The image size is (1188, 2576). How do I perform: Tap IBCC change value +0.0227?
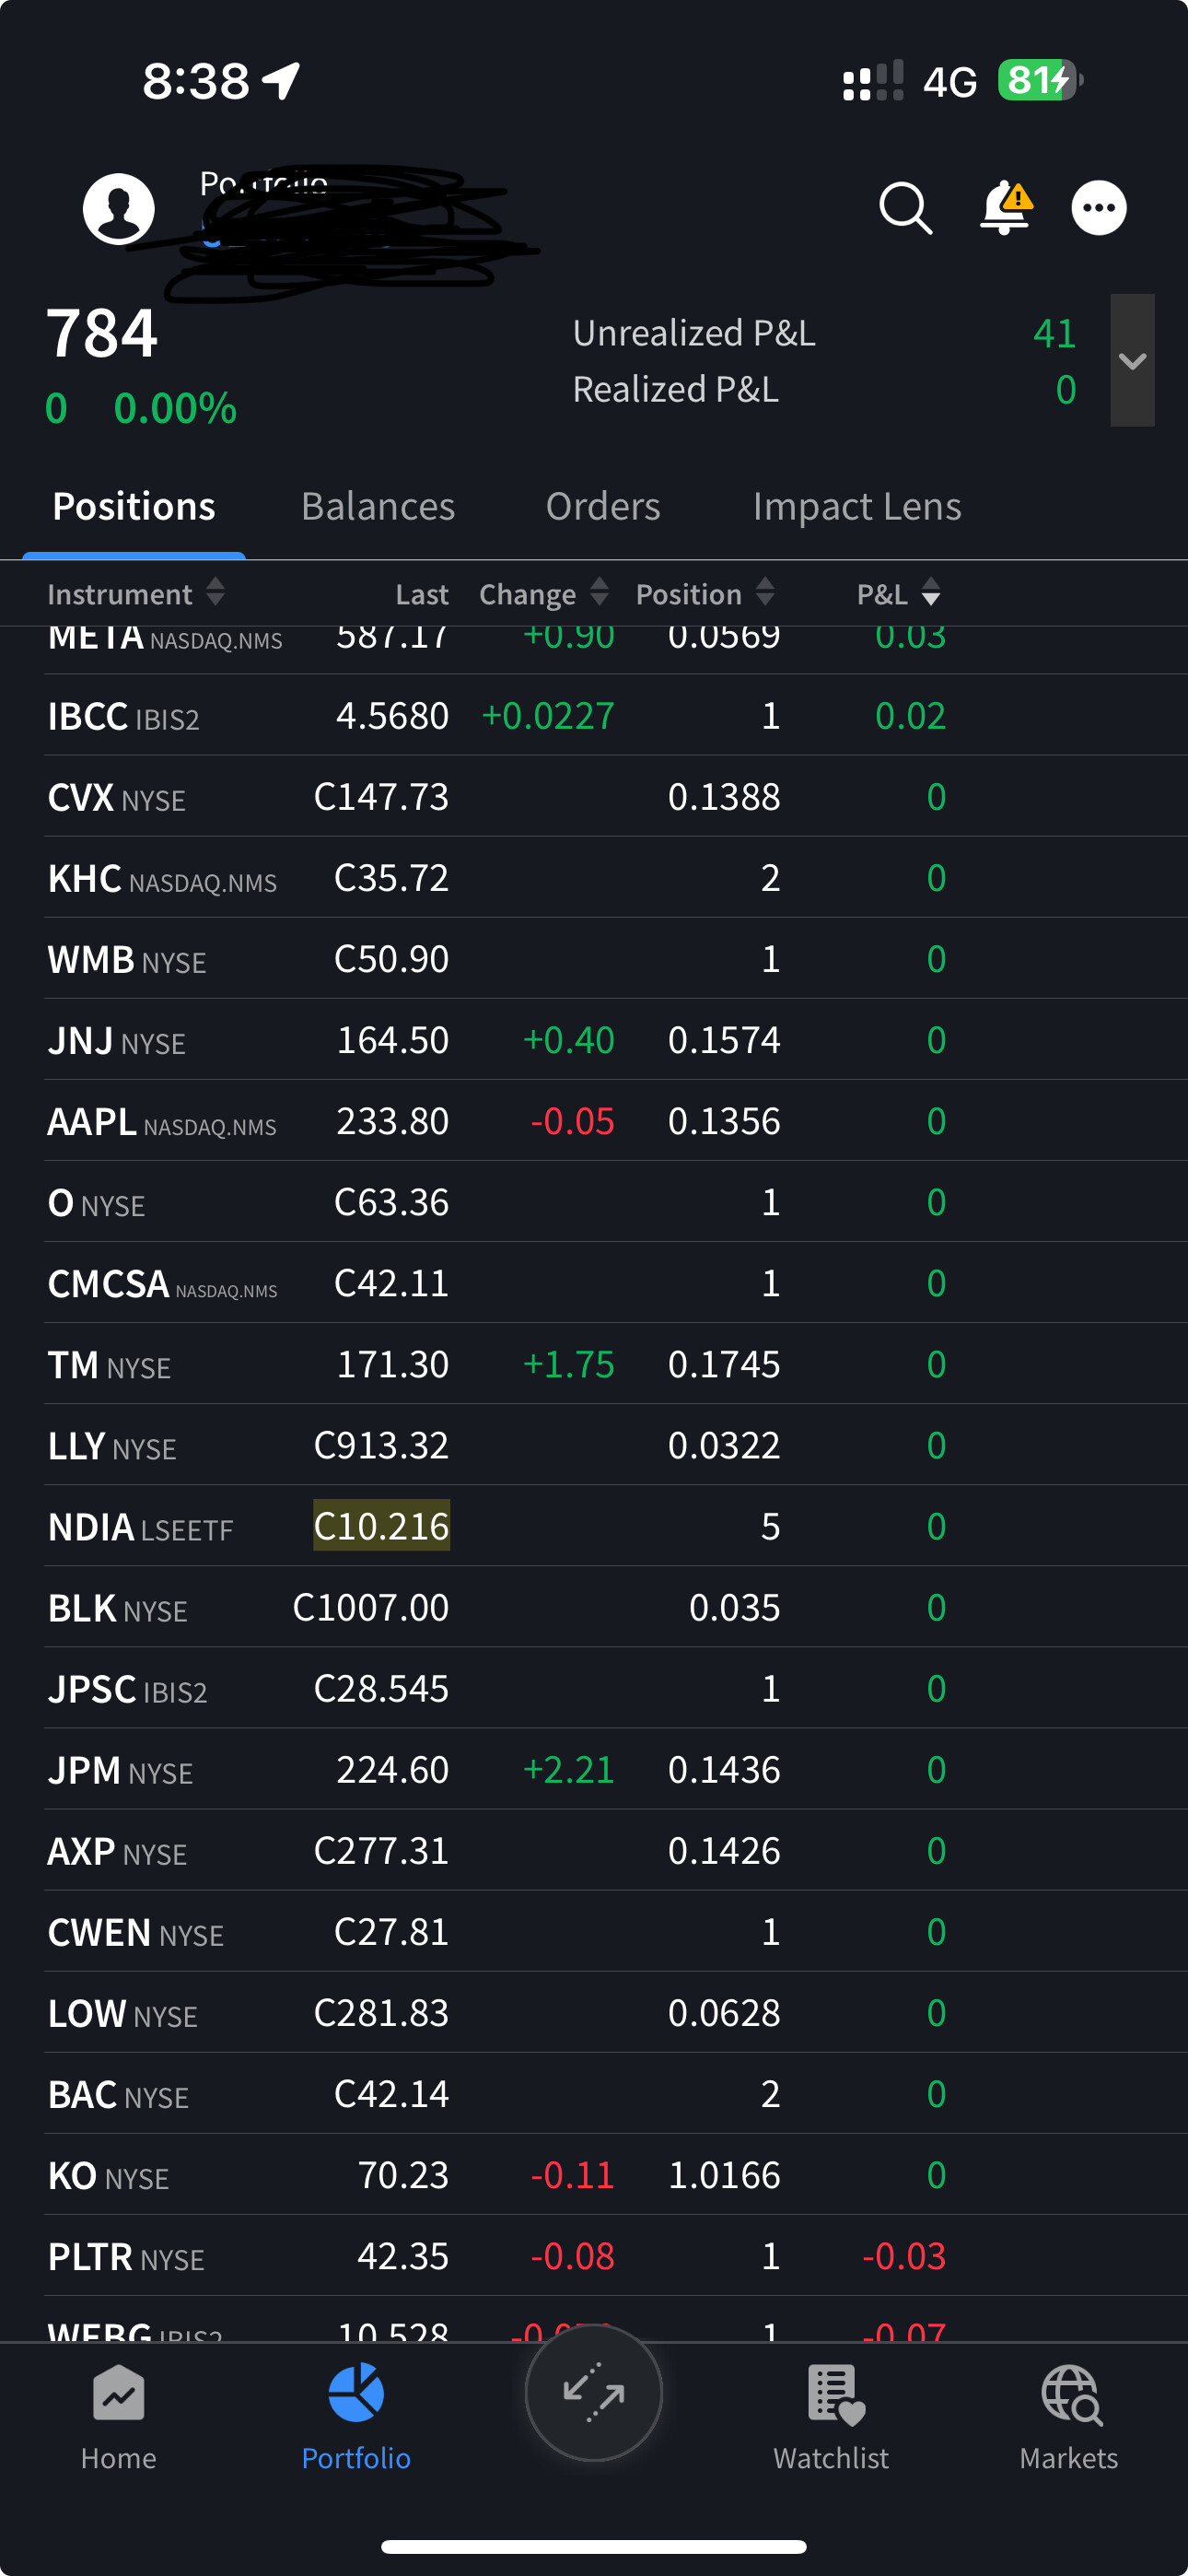(x=547, y=716)
